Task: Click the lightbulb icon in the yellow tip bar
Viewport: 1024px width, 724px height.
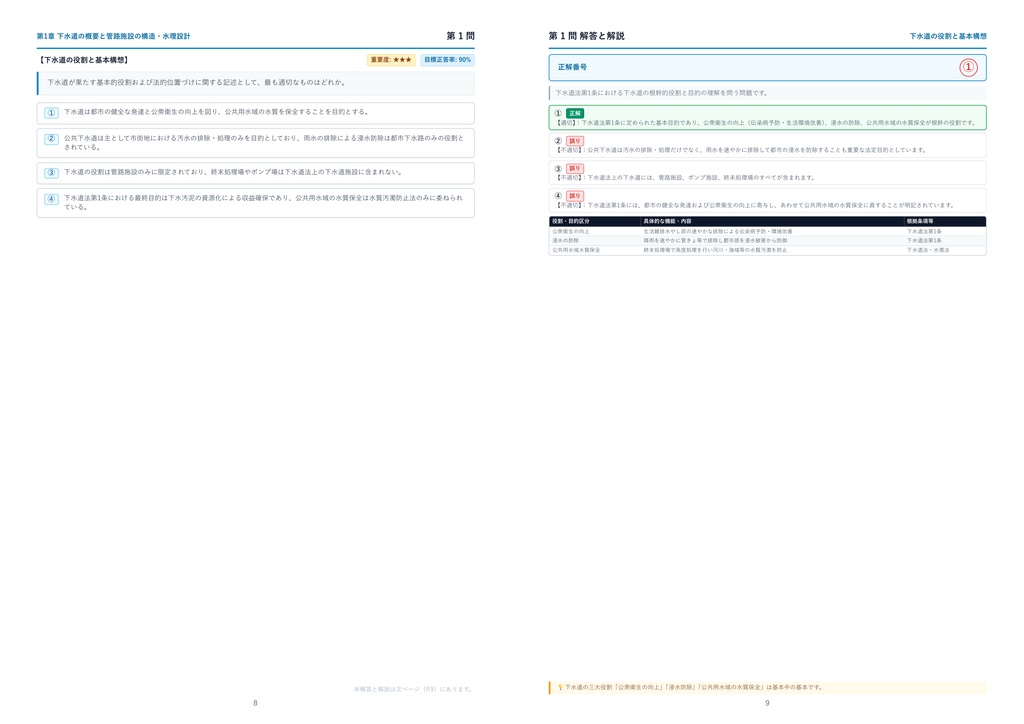Action: click(560, 687)
